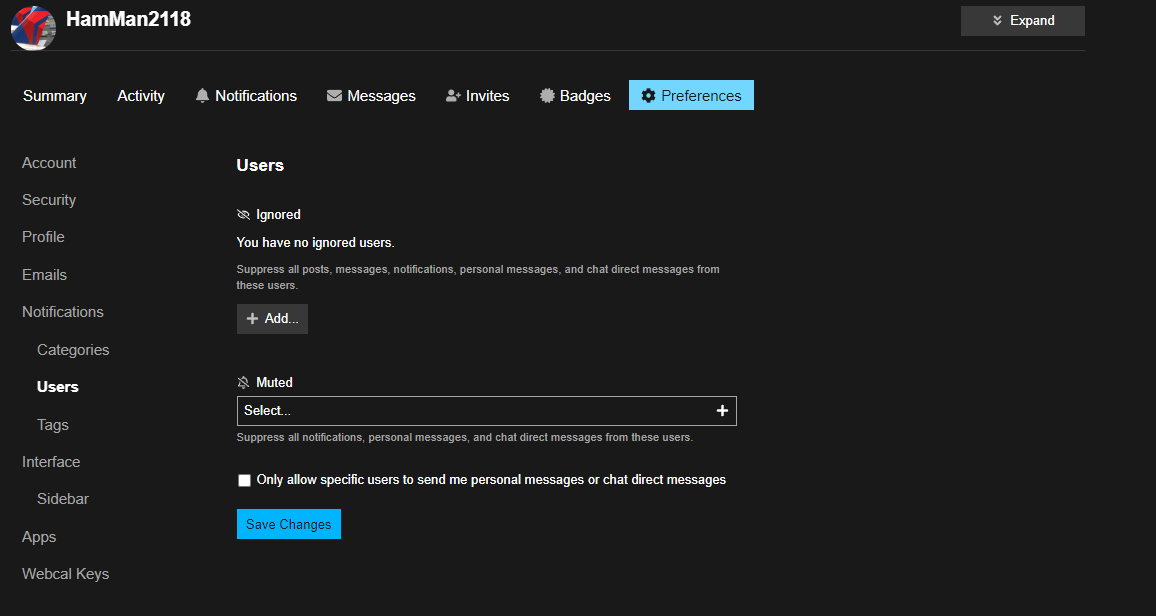Open the Webcal Keys section
The width and height of the screenshot is (1156, 616).
click(x=65, y=573)
